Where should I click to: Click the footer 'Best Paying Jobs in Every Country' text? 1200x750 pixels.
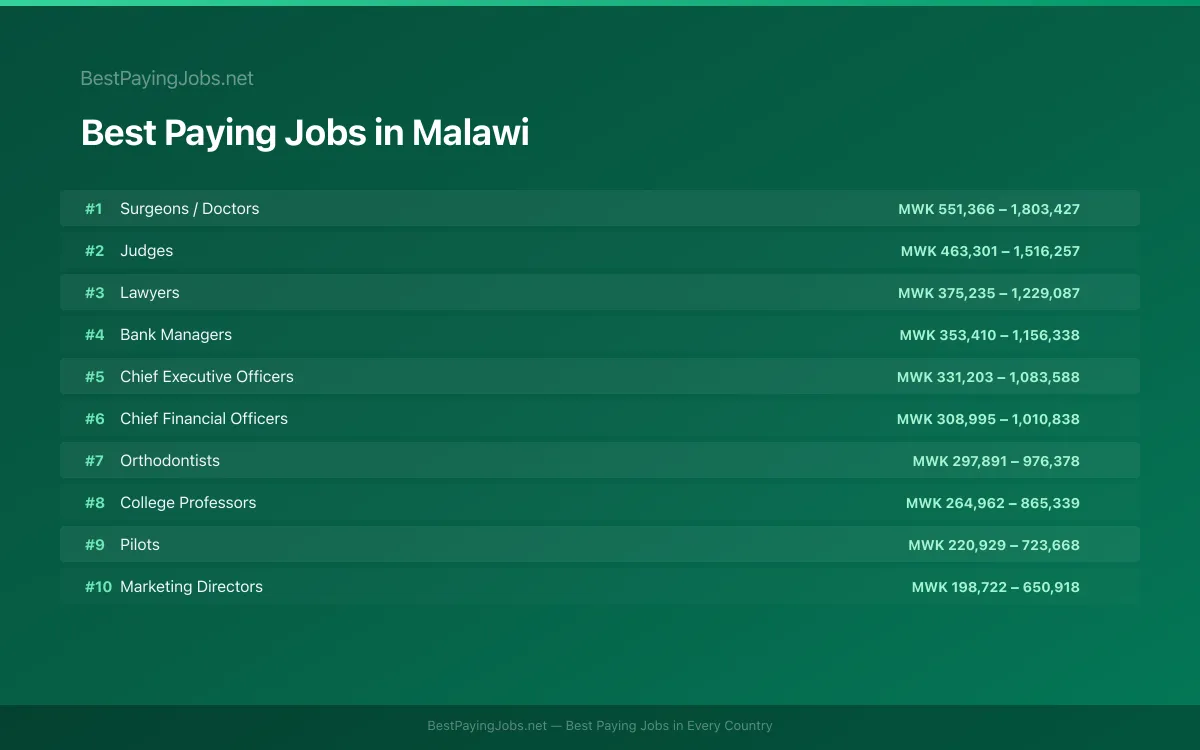click(669, 726)
